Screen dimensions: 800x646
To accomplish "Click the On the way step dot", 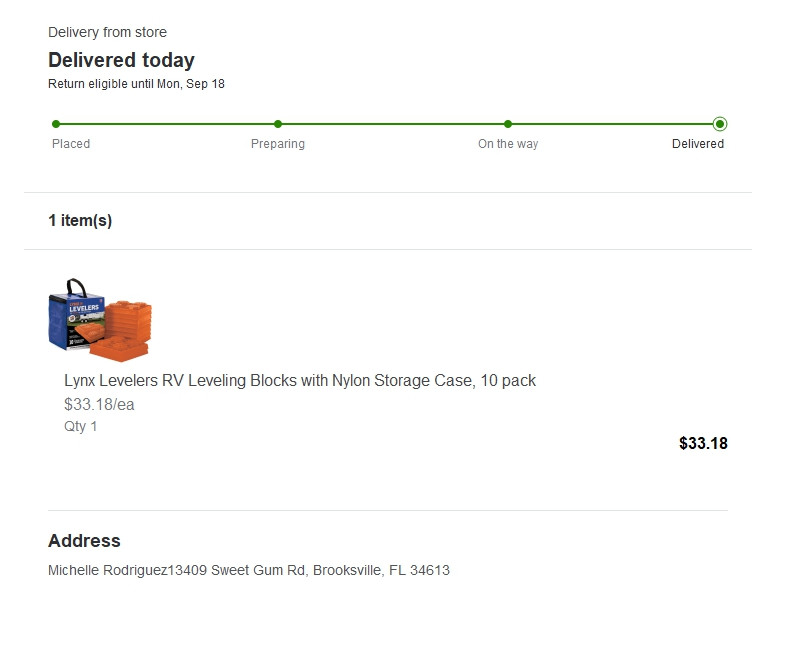I will coord(508,124).
